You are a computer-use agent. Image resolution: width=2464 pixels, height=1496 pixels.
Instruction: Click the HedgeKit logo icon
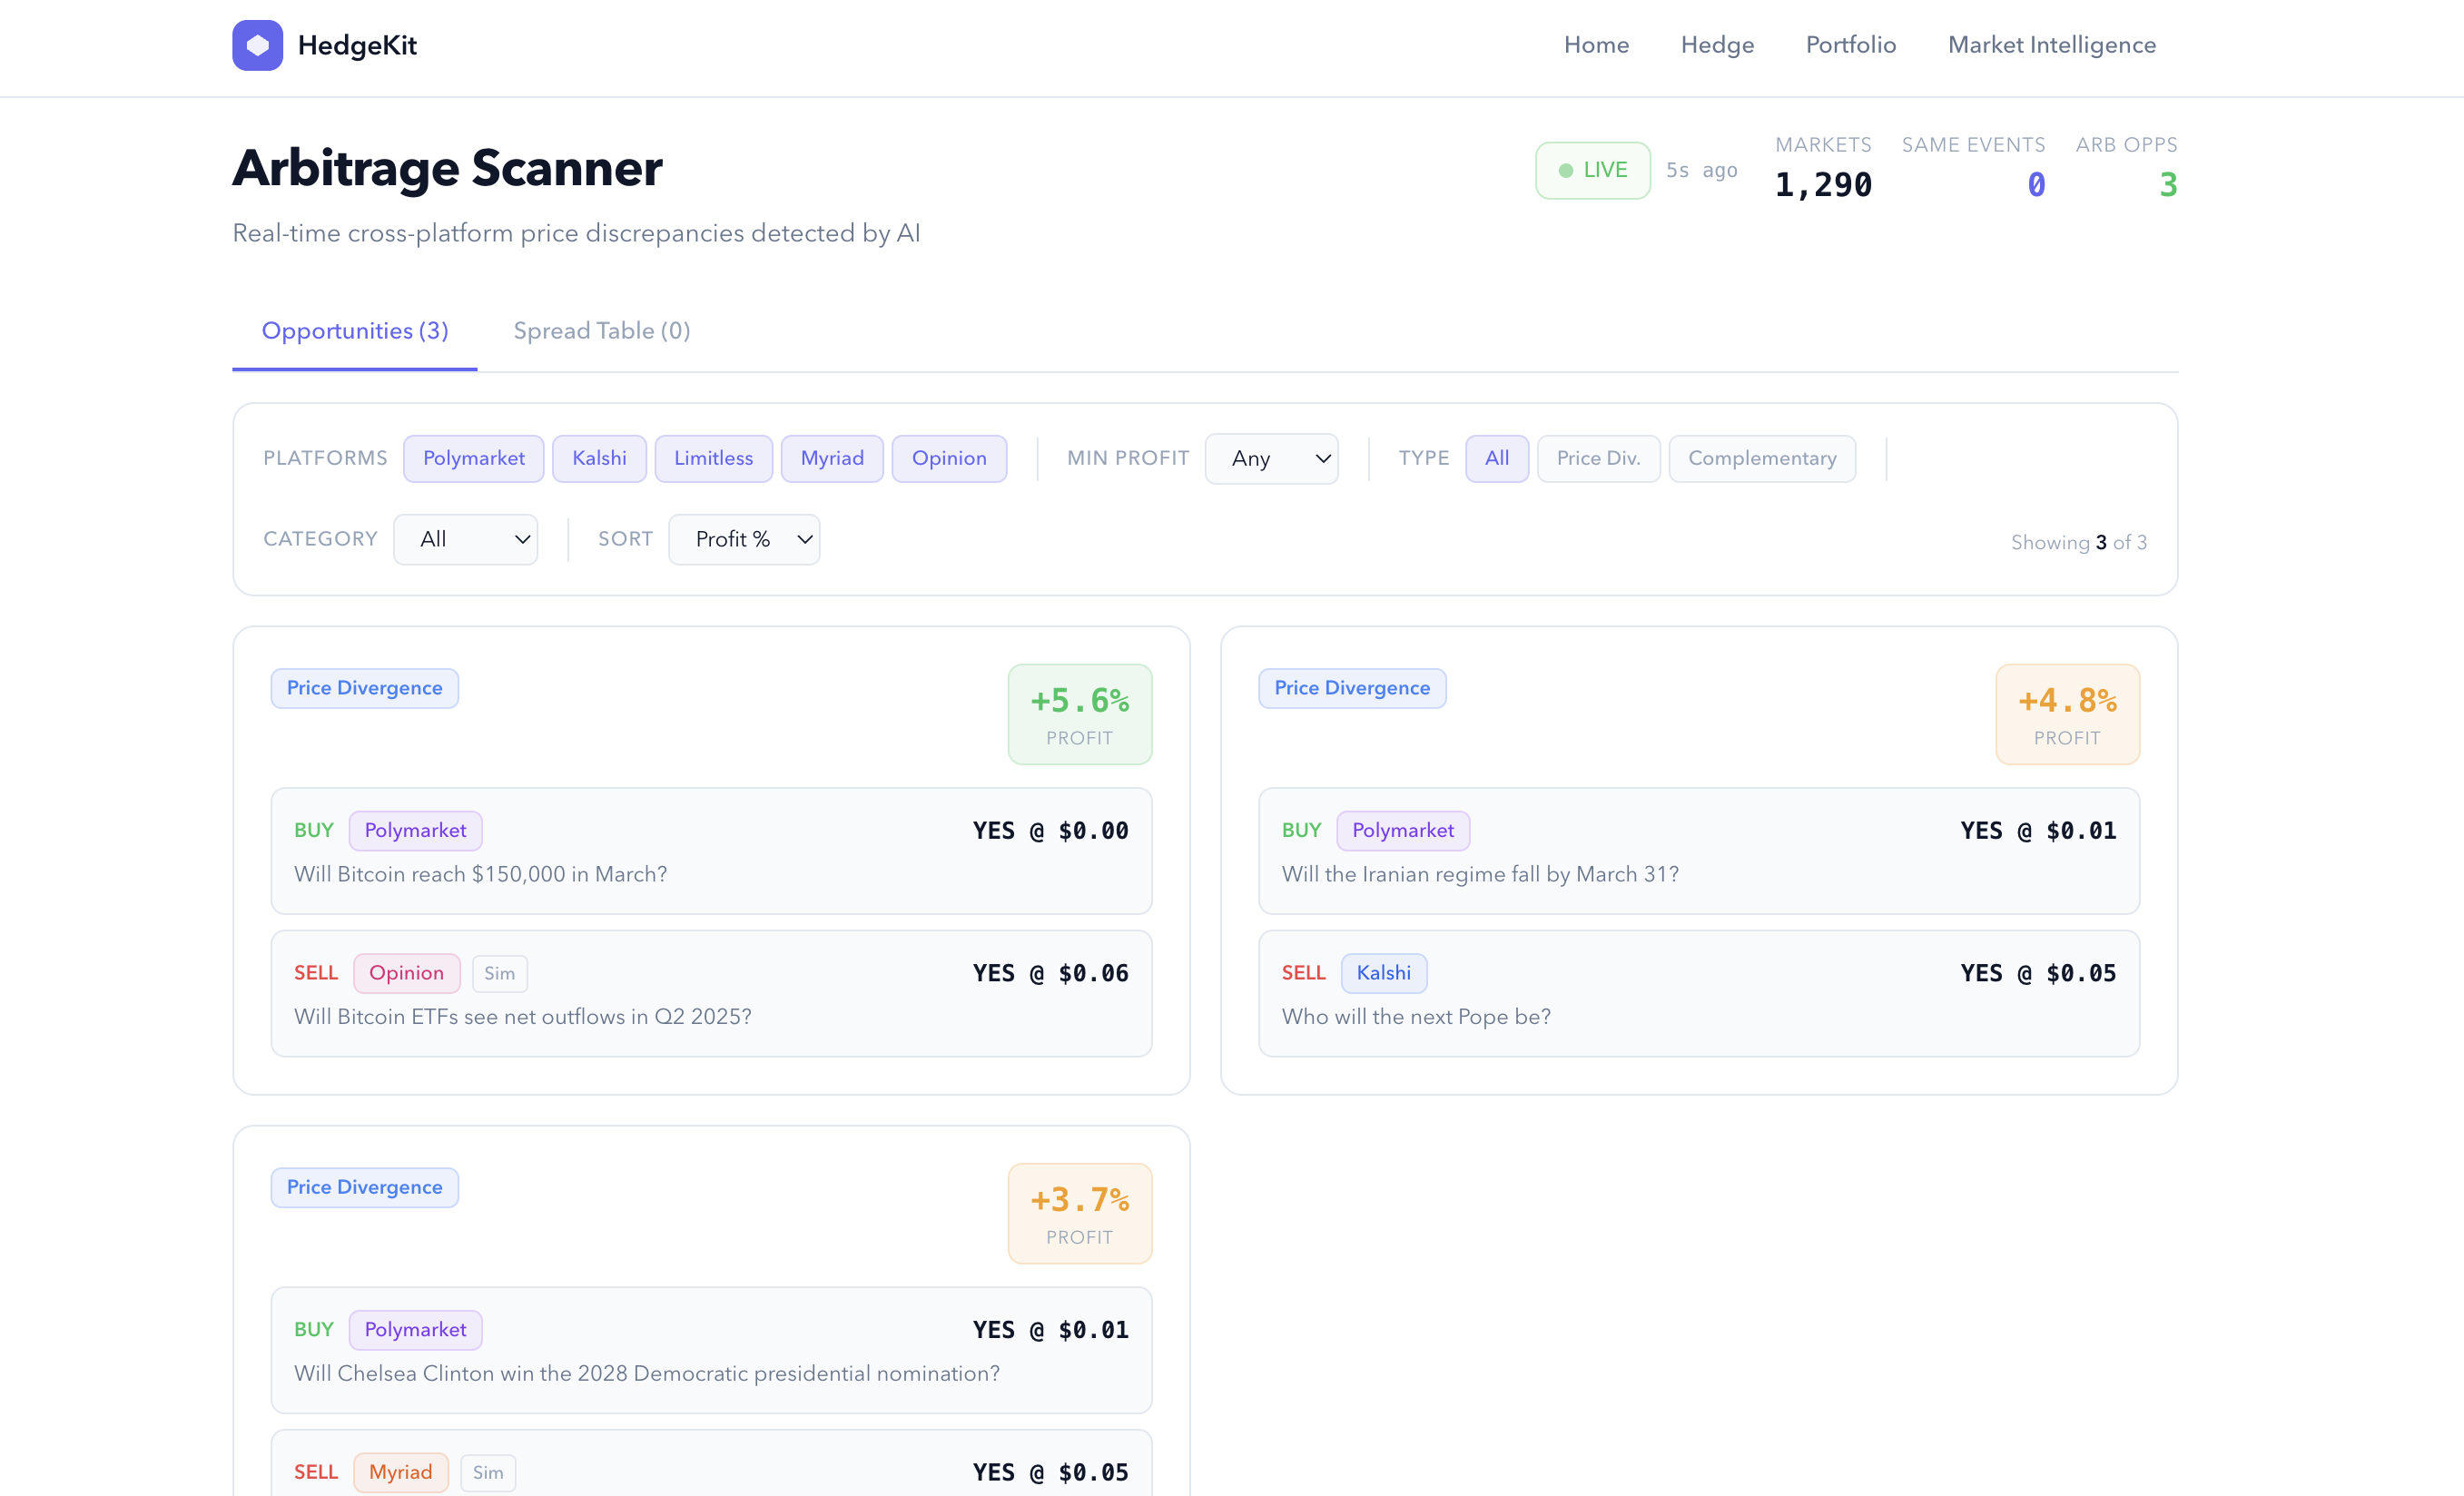pyautogui.click(x=257, y=45)
